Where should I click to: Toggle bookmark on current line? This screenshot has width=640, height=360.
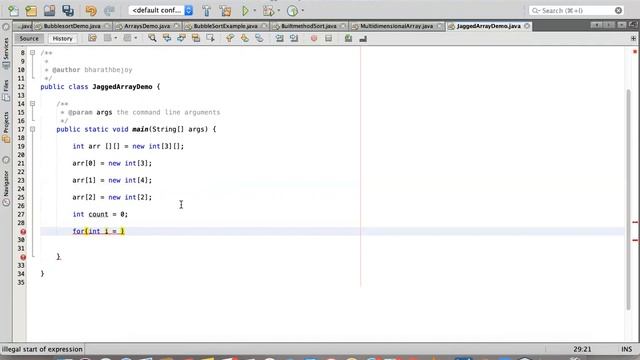point(259,38)
